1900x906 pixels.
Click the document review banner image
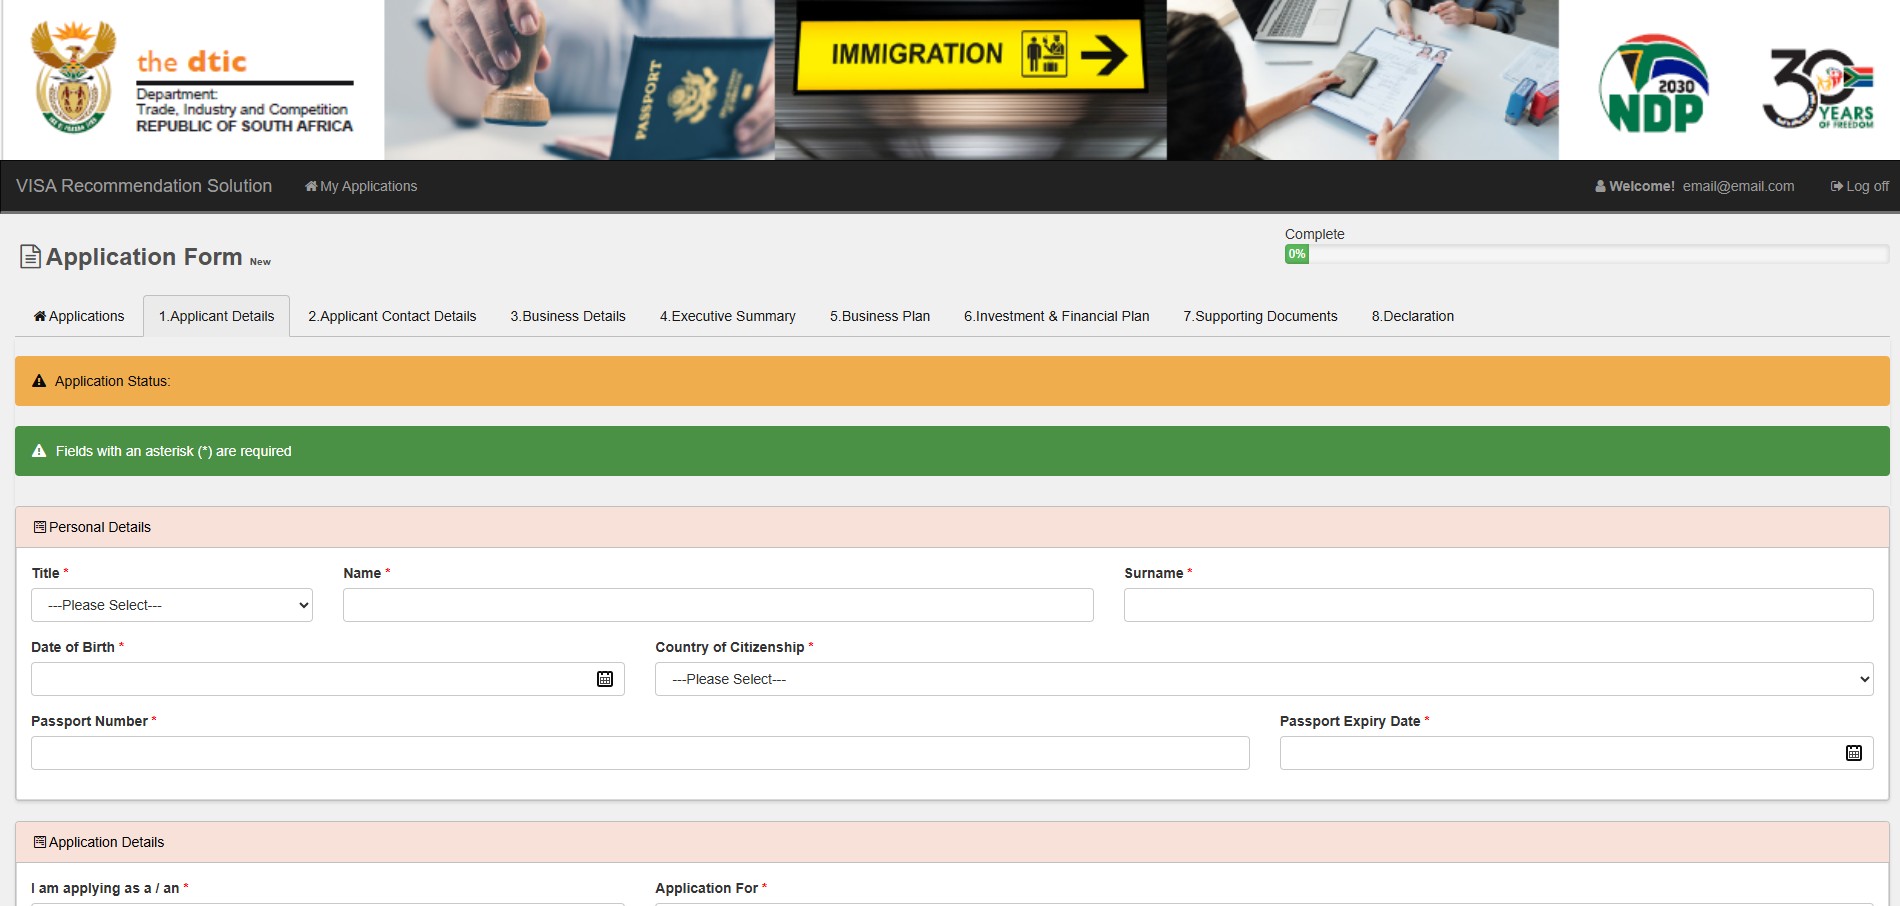1362,80
